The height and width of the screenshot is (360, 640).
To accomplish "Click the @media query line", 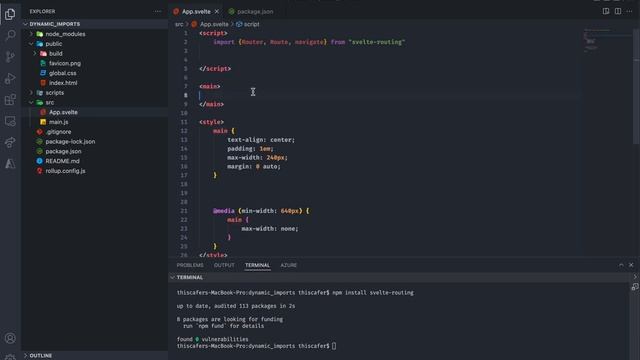I will pyautogui.click(x=261, y=211).
